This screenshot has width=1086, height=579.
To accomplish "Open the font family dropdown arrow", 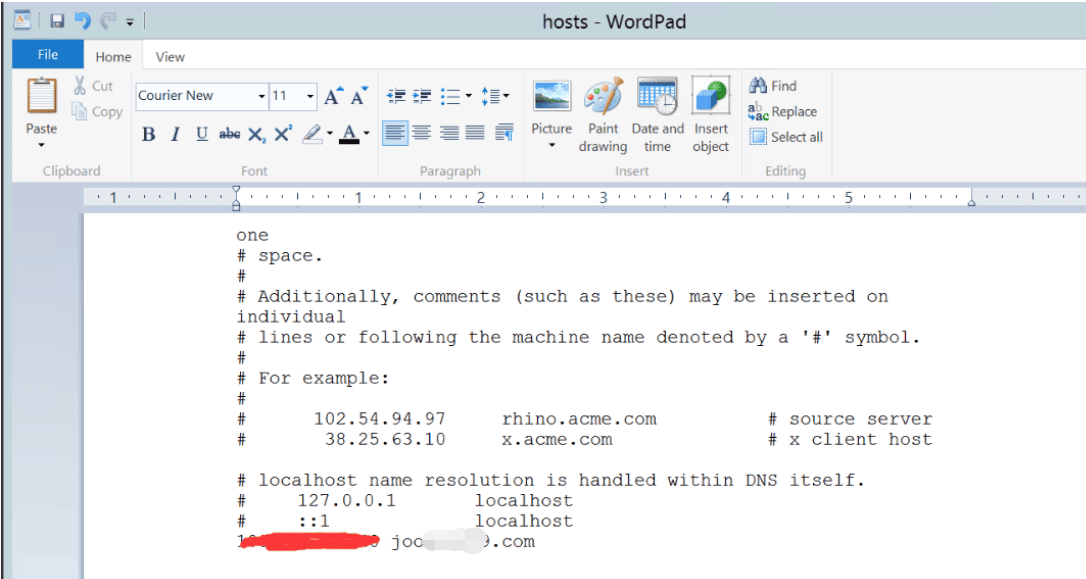I will point(262,96).
